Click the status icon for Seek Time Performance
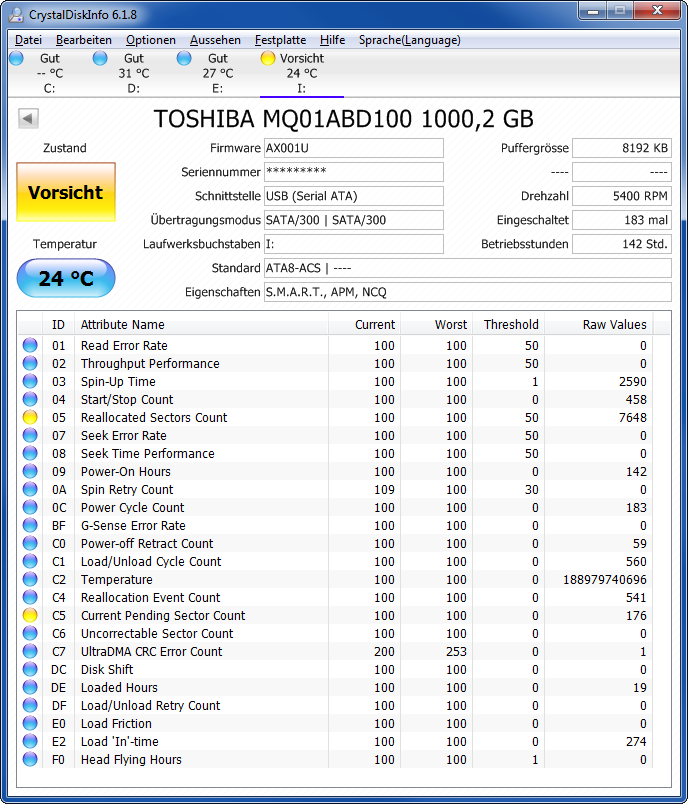 (x=30, y=453)
